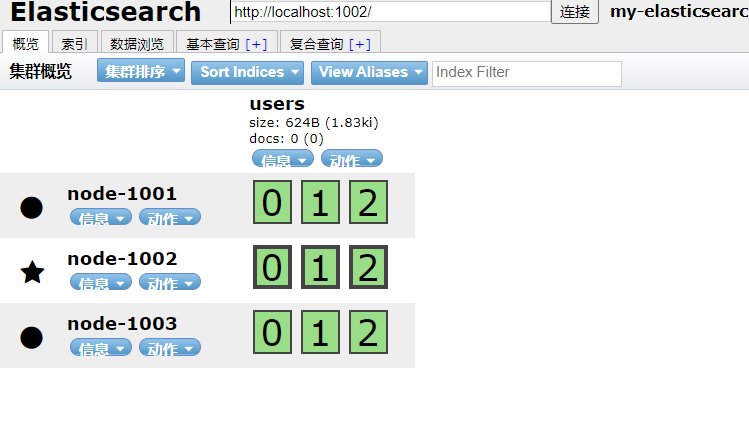Click the 连接 connect button
The height and width of the screenshot is (437, 749).
coord(575,11)
